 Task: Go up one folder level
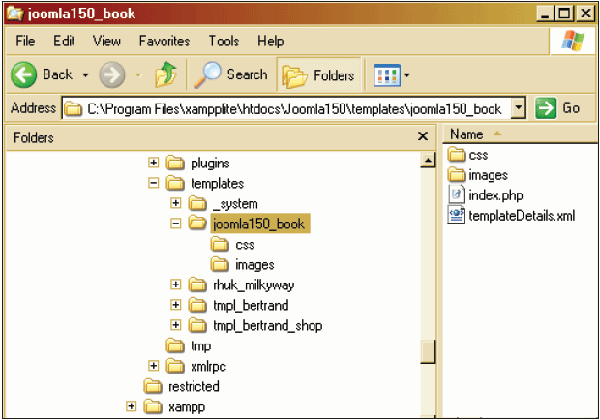tap(166, 74)
